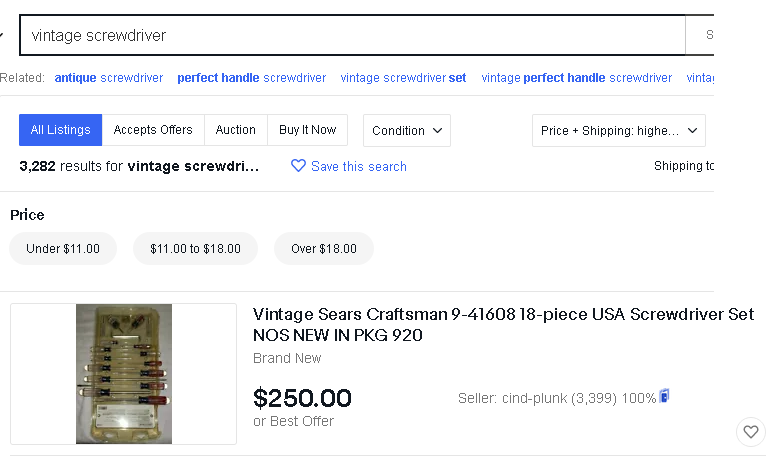
Task: Open the Craftsman screwdriver set thumbnail
Action: pos(124,374)
